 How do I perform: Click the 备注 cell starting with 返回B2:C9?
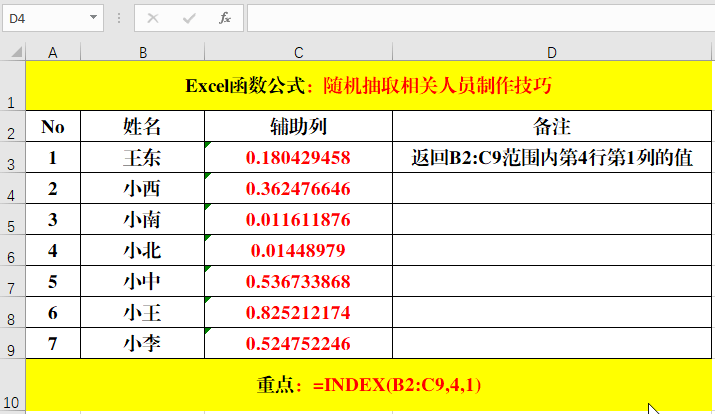point(552,158)
